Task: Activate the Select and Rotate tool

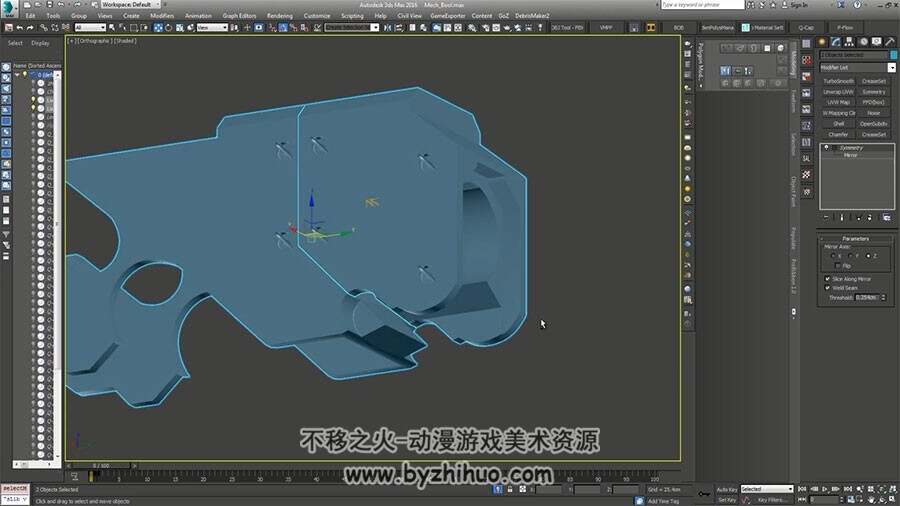Action: 169,28
